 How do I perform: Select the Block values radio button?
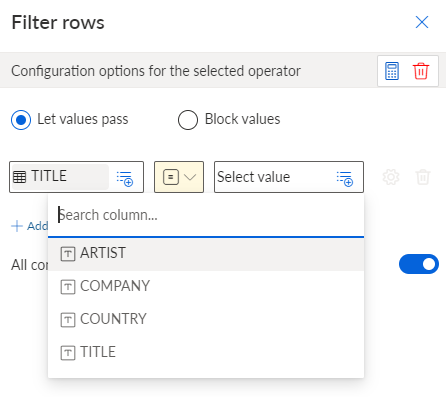(188, 120)
